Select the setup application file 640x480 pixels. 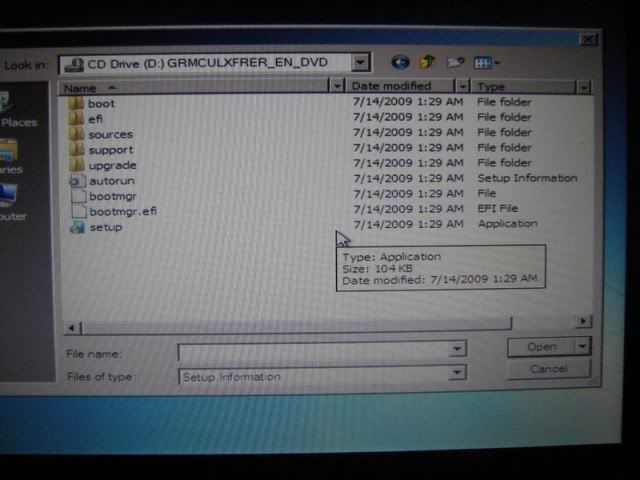105,227
